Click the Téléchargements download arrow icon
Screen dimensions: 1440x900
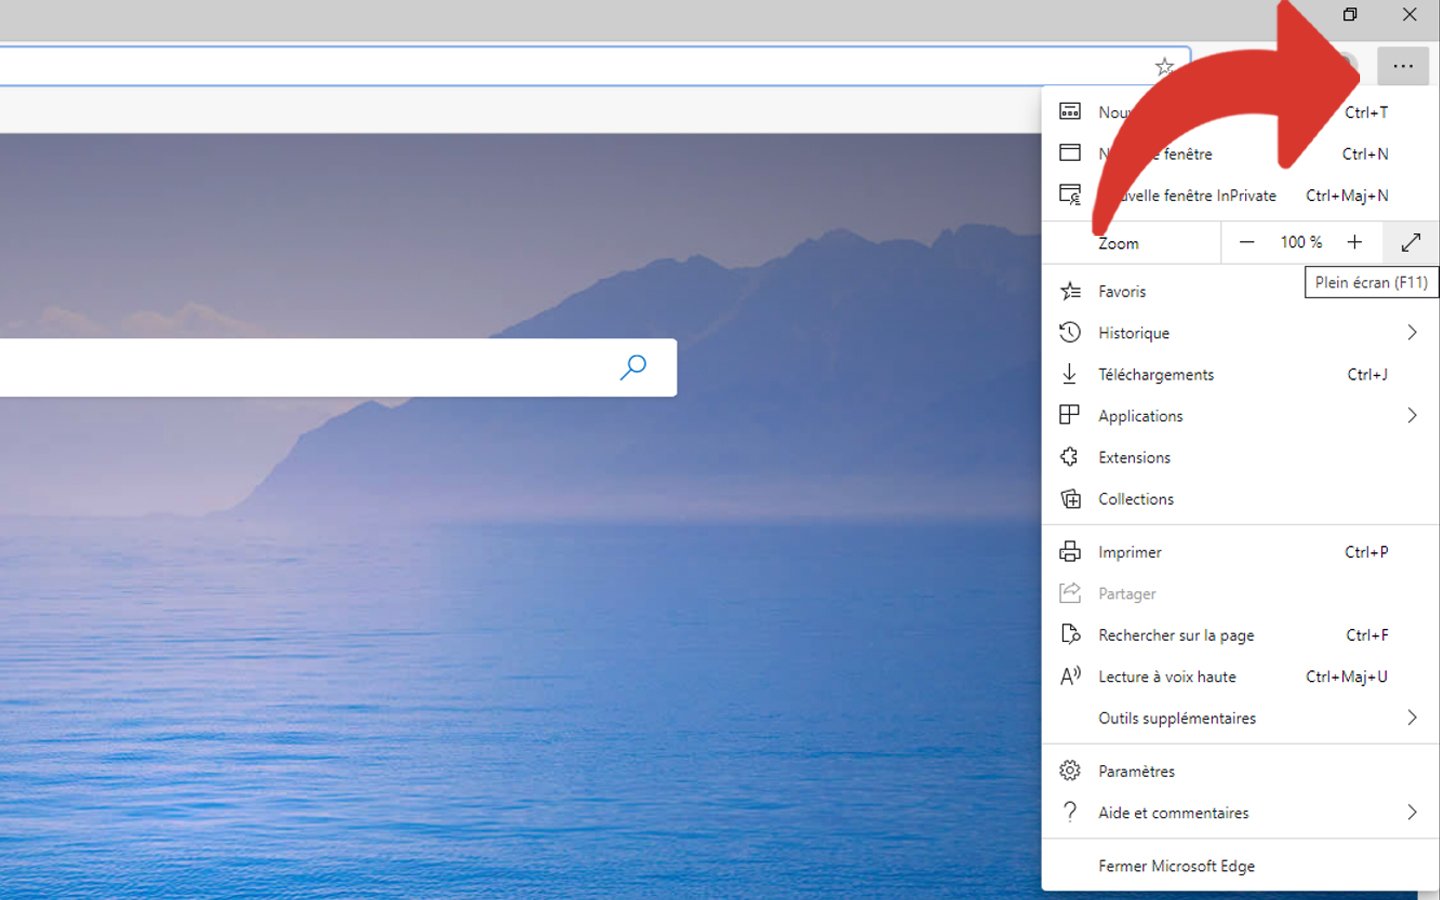pos(1070,374)
